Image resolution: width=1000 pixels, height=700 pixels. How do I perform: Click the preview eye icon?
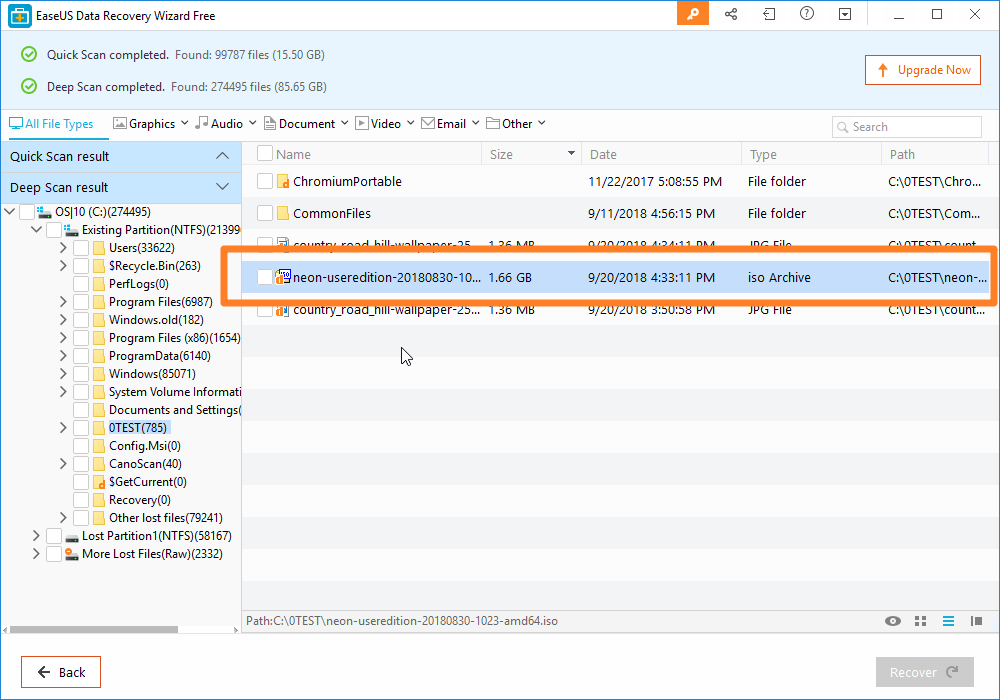893,621
